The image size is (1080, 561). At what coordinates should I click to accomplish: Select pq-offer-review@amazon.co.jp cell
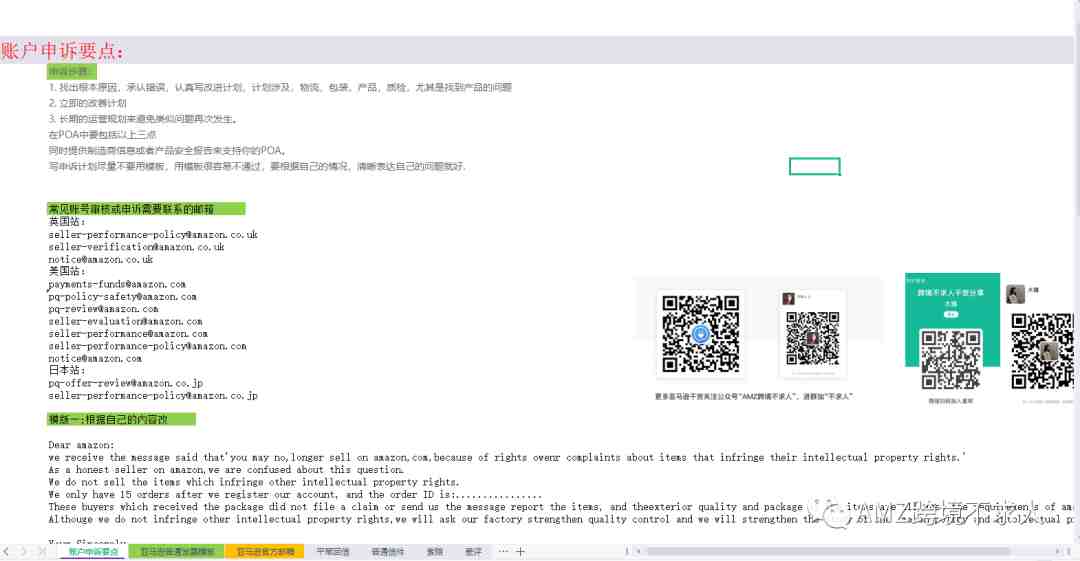(125, 383)
